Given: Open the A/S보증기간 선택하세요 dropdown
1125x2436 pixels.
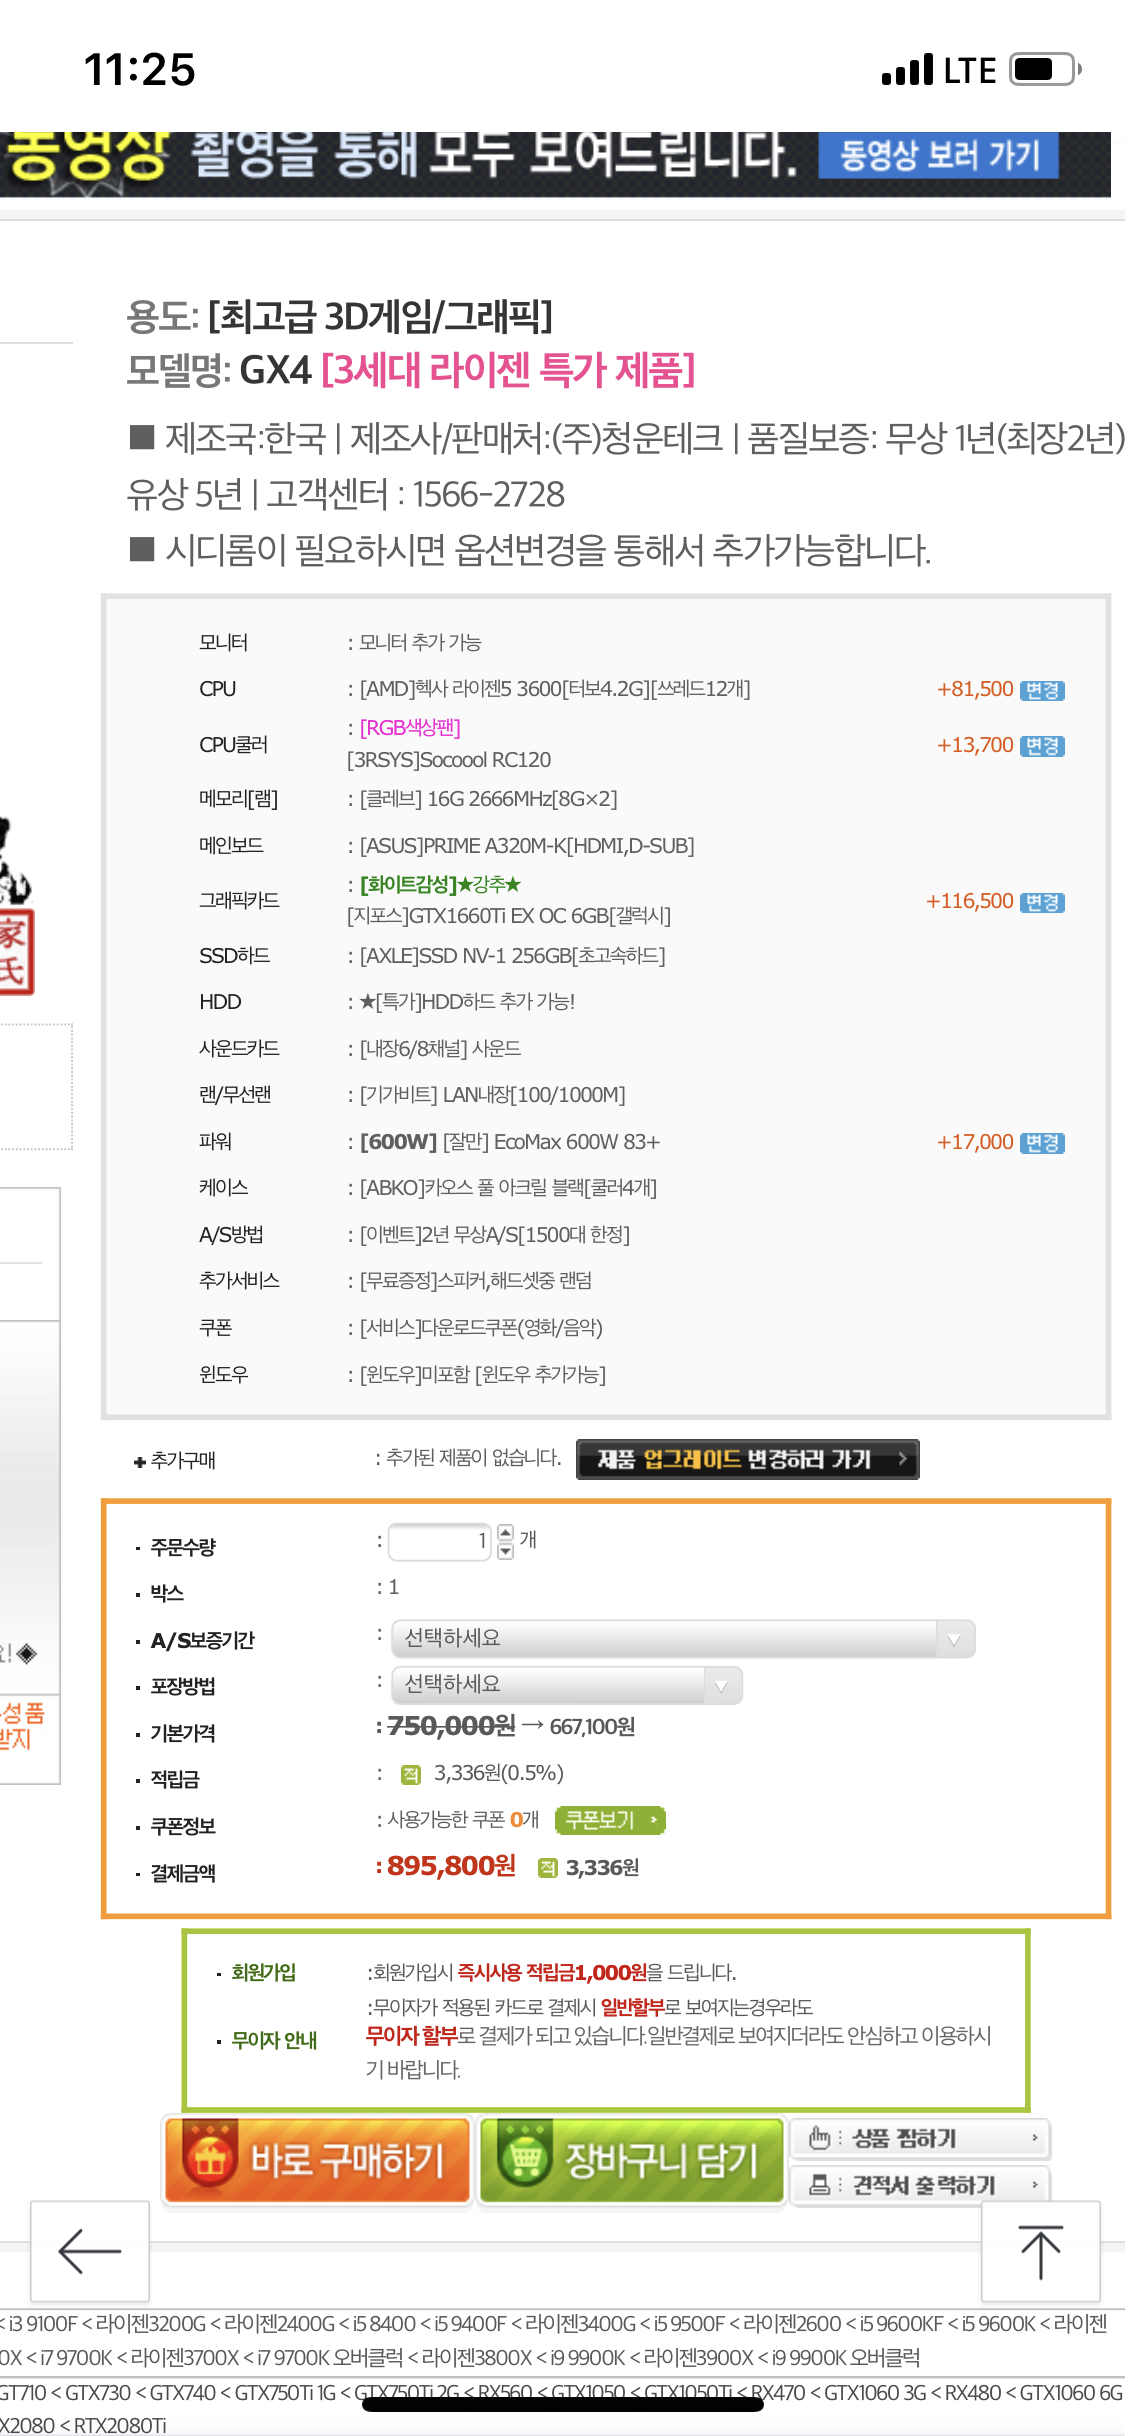Looking at the screenshot, I should (x=683, y=1638).
